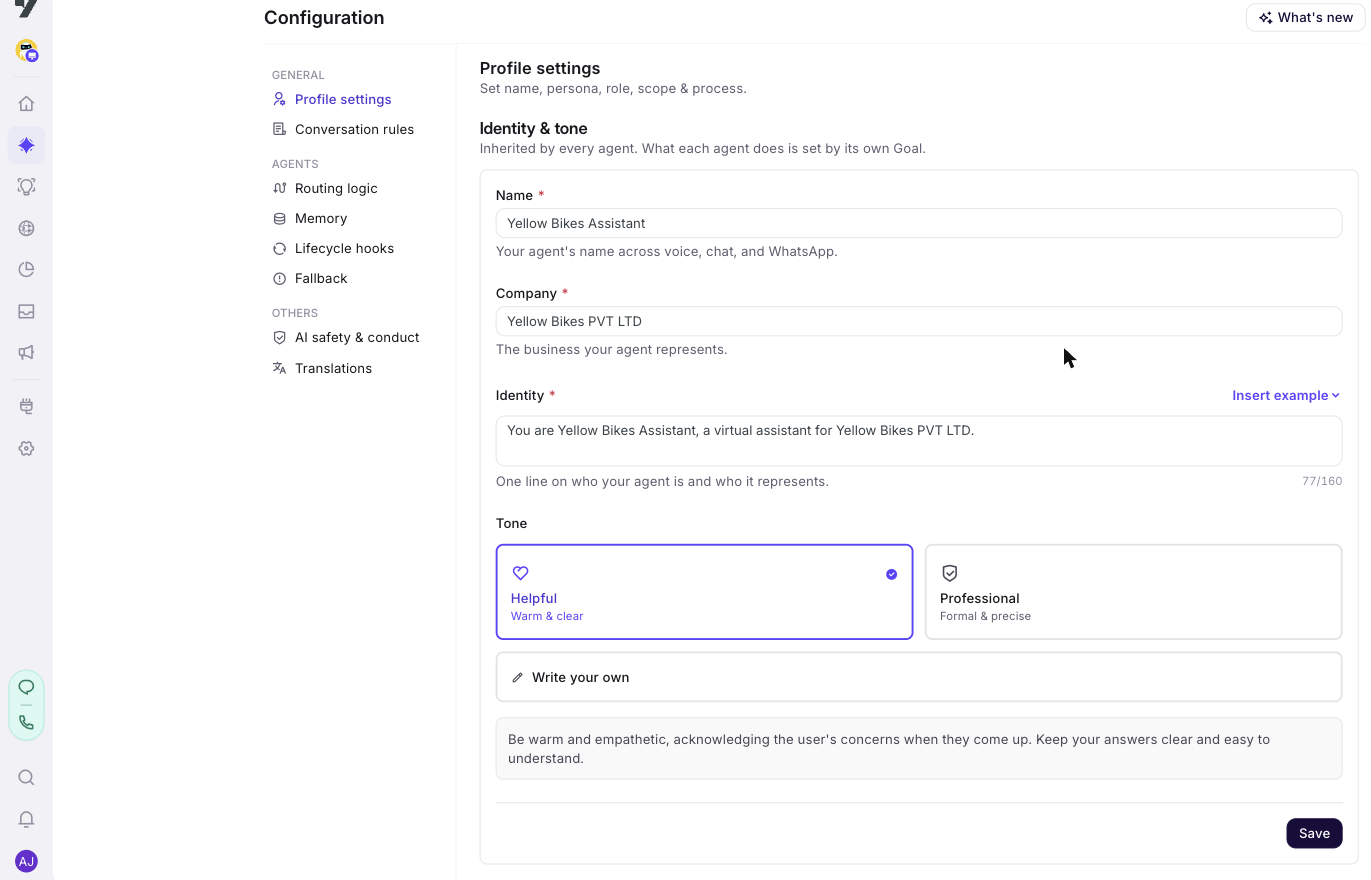Click the Warm & clear subtitle
The image size is (1371, 880).
(x=547, y=616)
